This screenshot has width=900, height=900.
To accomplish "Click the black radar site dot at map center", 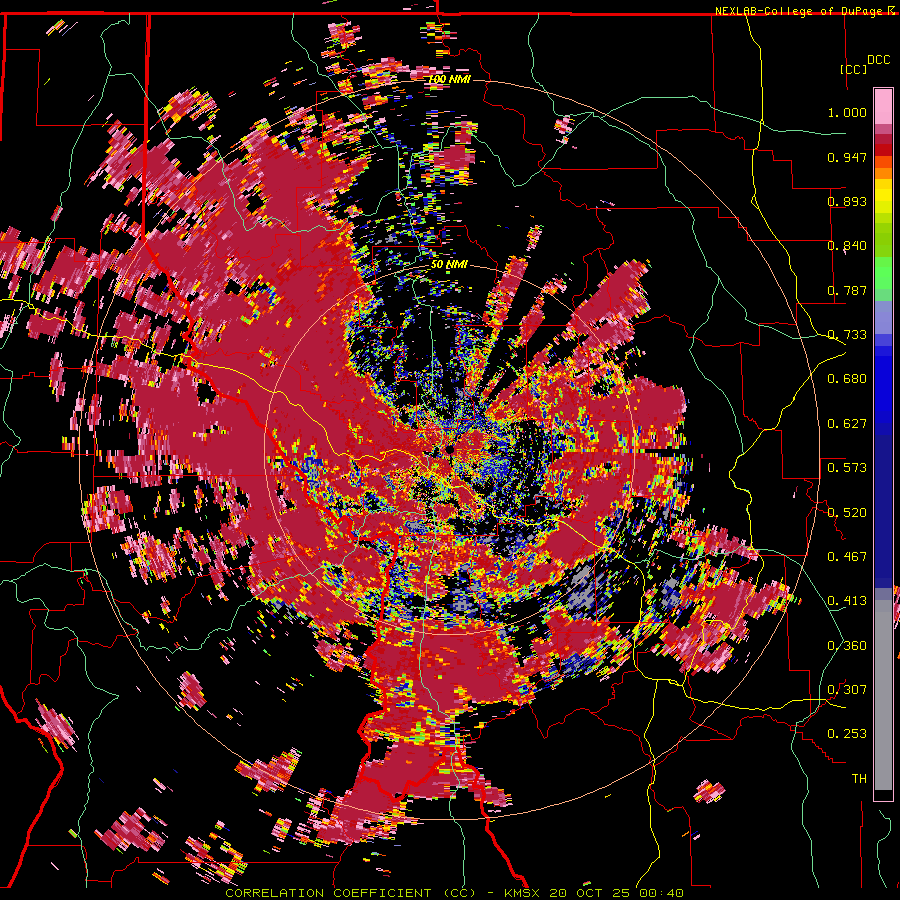I will point(450,450).
